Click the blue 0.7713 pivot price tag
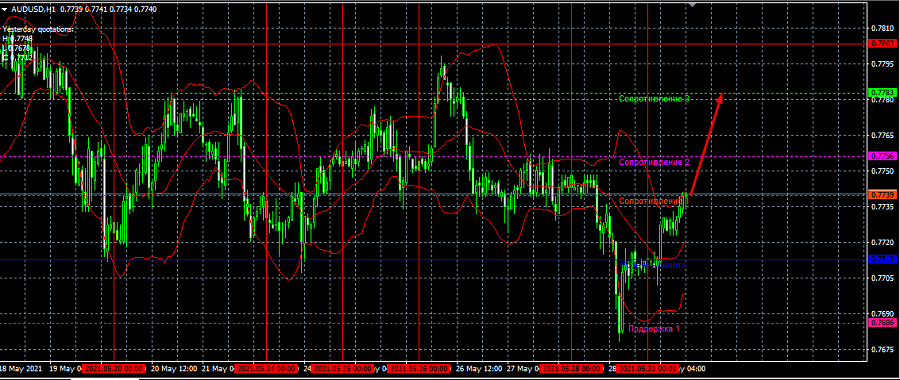Image resolution: width=900 pixels, height=380 pixels. [x=882, y=259]
